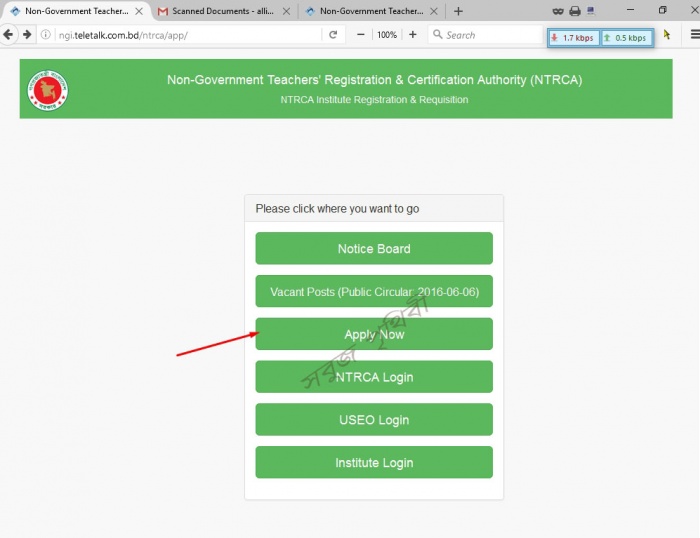Zoom out with the minus icon
The width and height of the screenshot is (700, 538).
tap(361, 34)
